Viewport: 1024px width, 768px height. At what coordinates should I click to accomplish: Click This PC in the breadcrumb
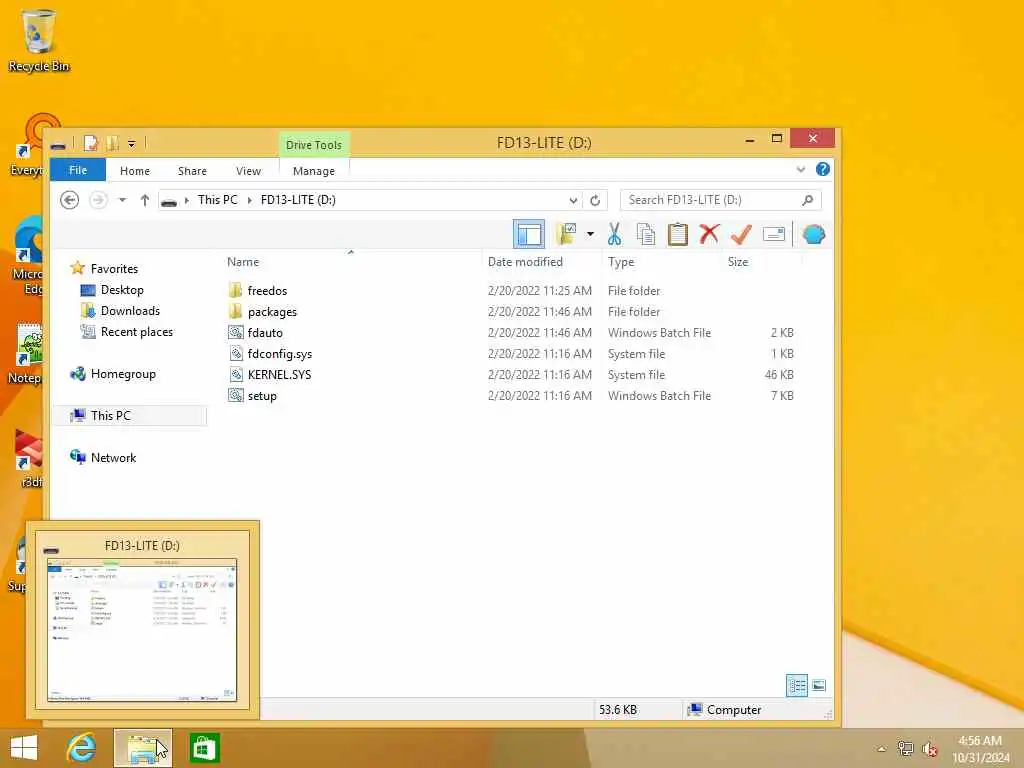click(x=217, y=200)
